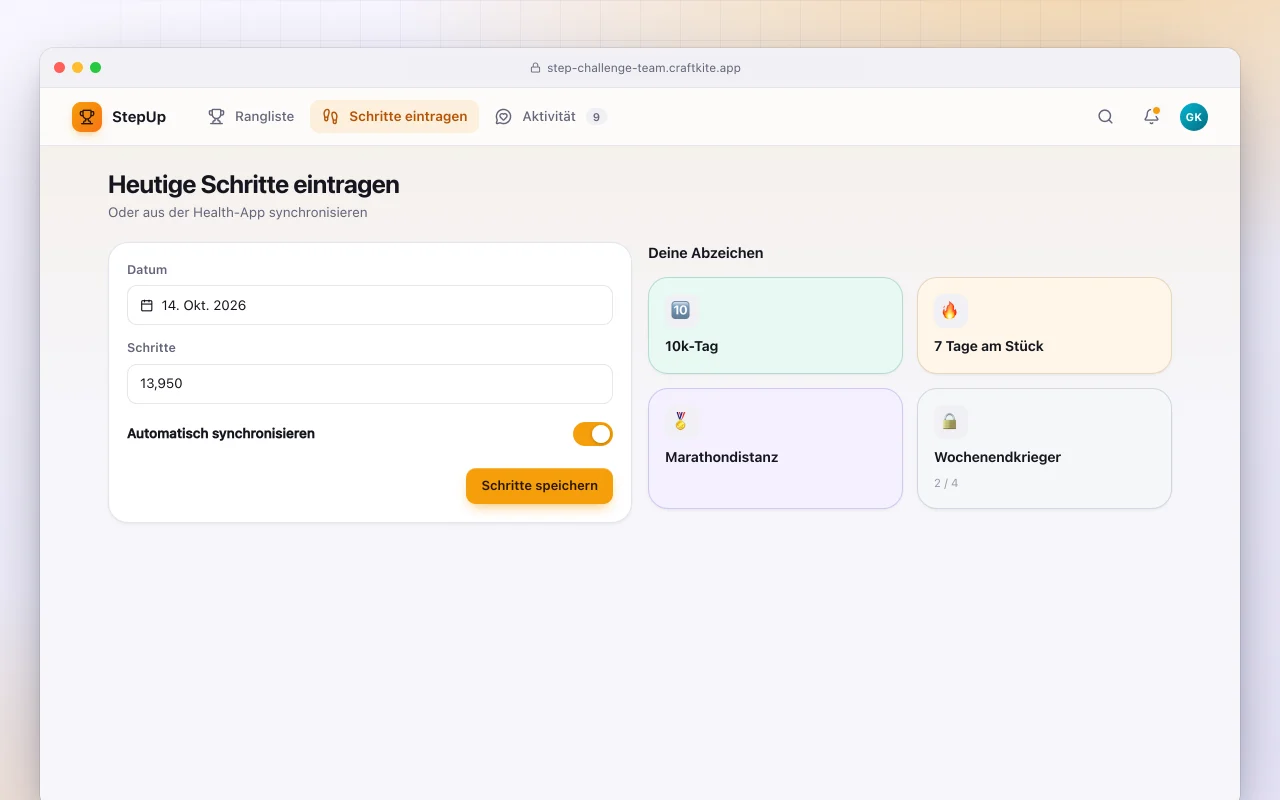Click the 7 Tage am Stück title
This screenshot has height=800, width=1280.
(x=989, y=346)
